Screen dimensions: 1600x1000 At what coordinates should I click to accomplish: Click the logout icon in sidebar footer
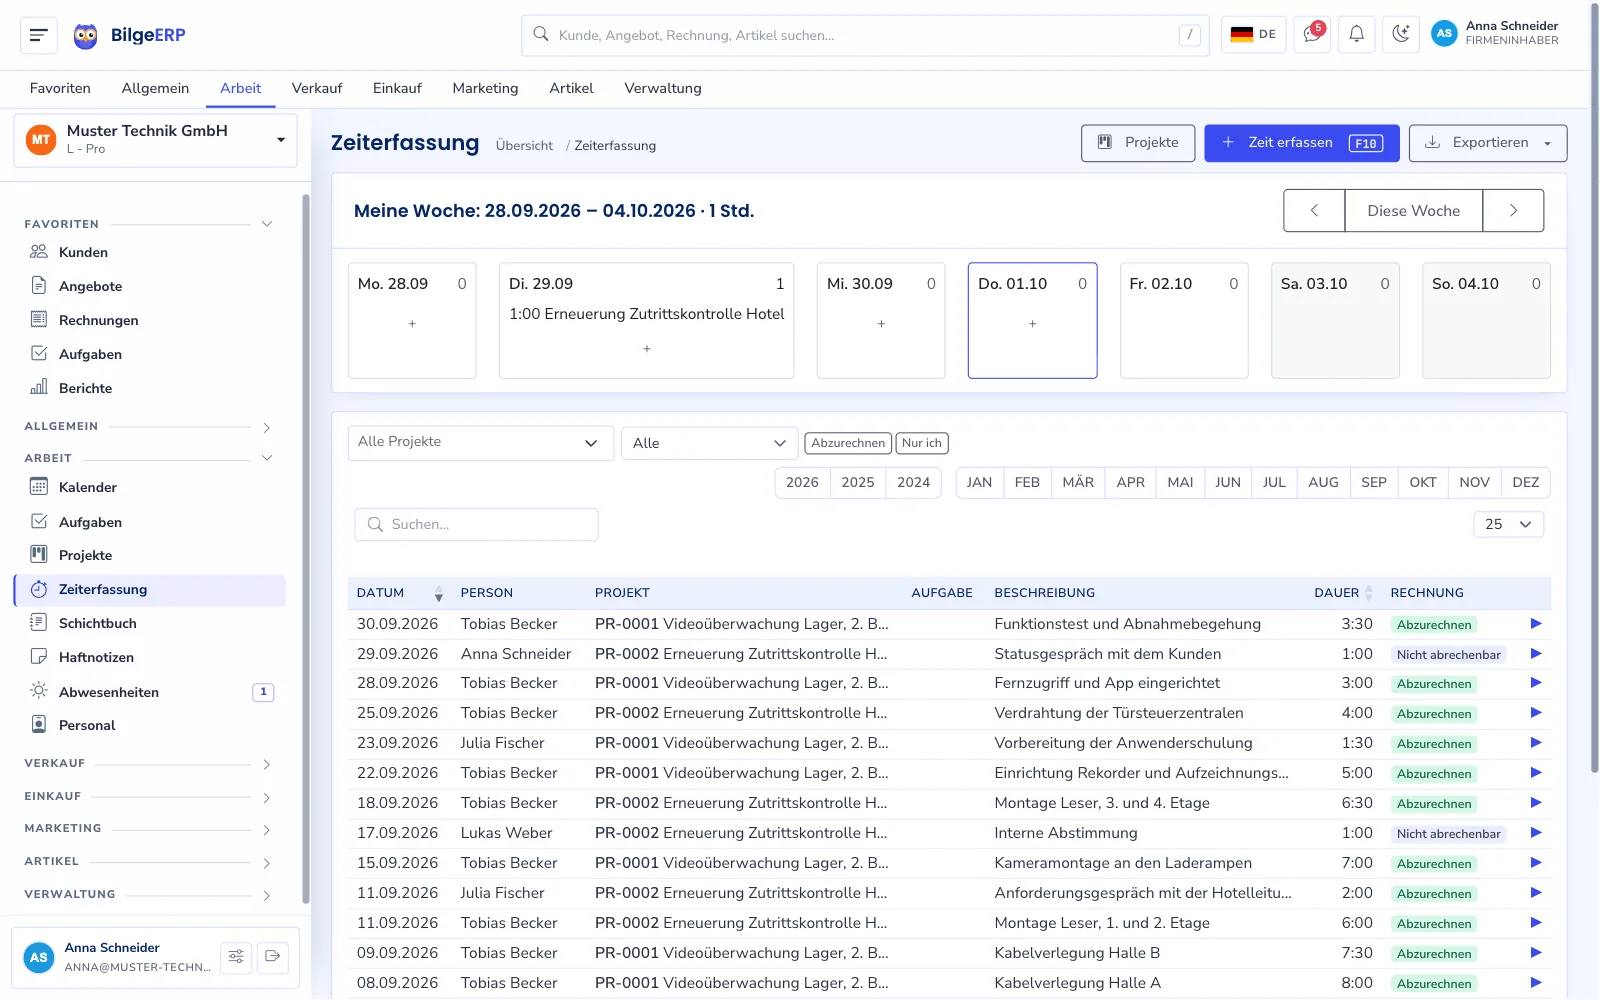[272, 957]
